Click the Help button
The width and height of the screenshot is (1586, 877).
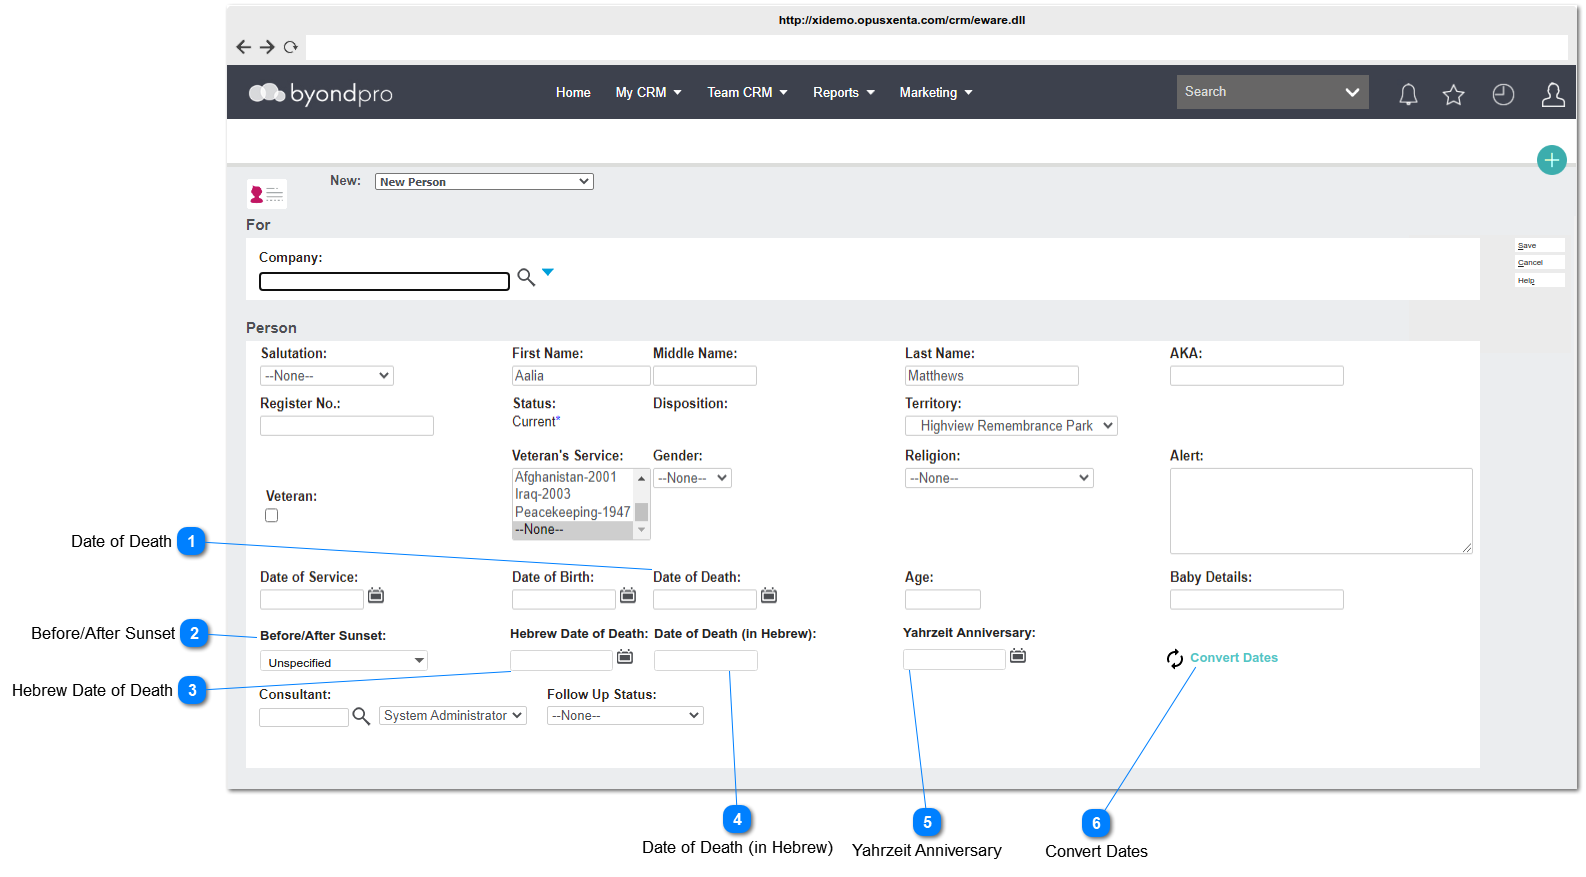[1539, 281]
